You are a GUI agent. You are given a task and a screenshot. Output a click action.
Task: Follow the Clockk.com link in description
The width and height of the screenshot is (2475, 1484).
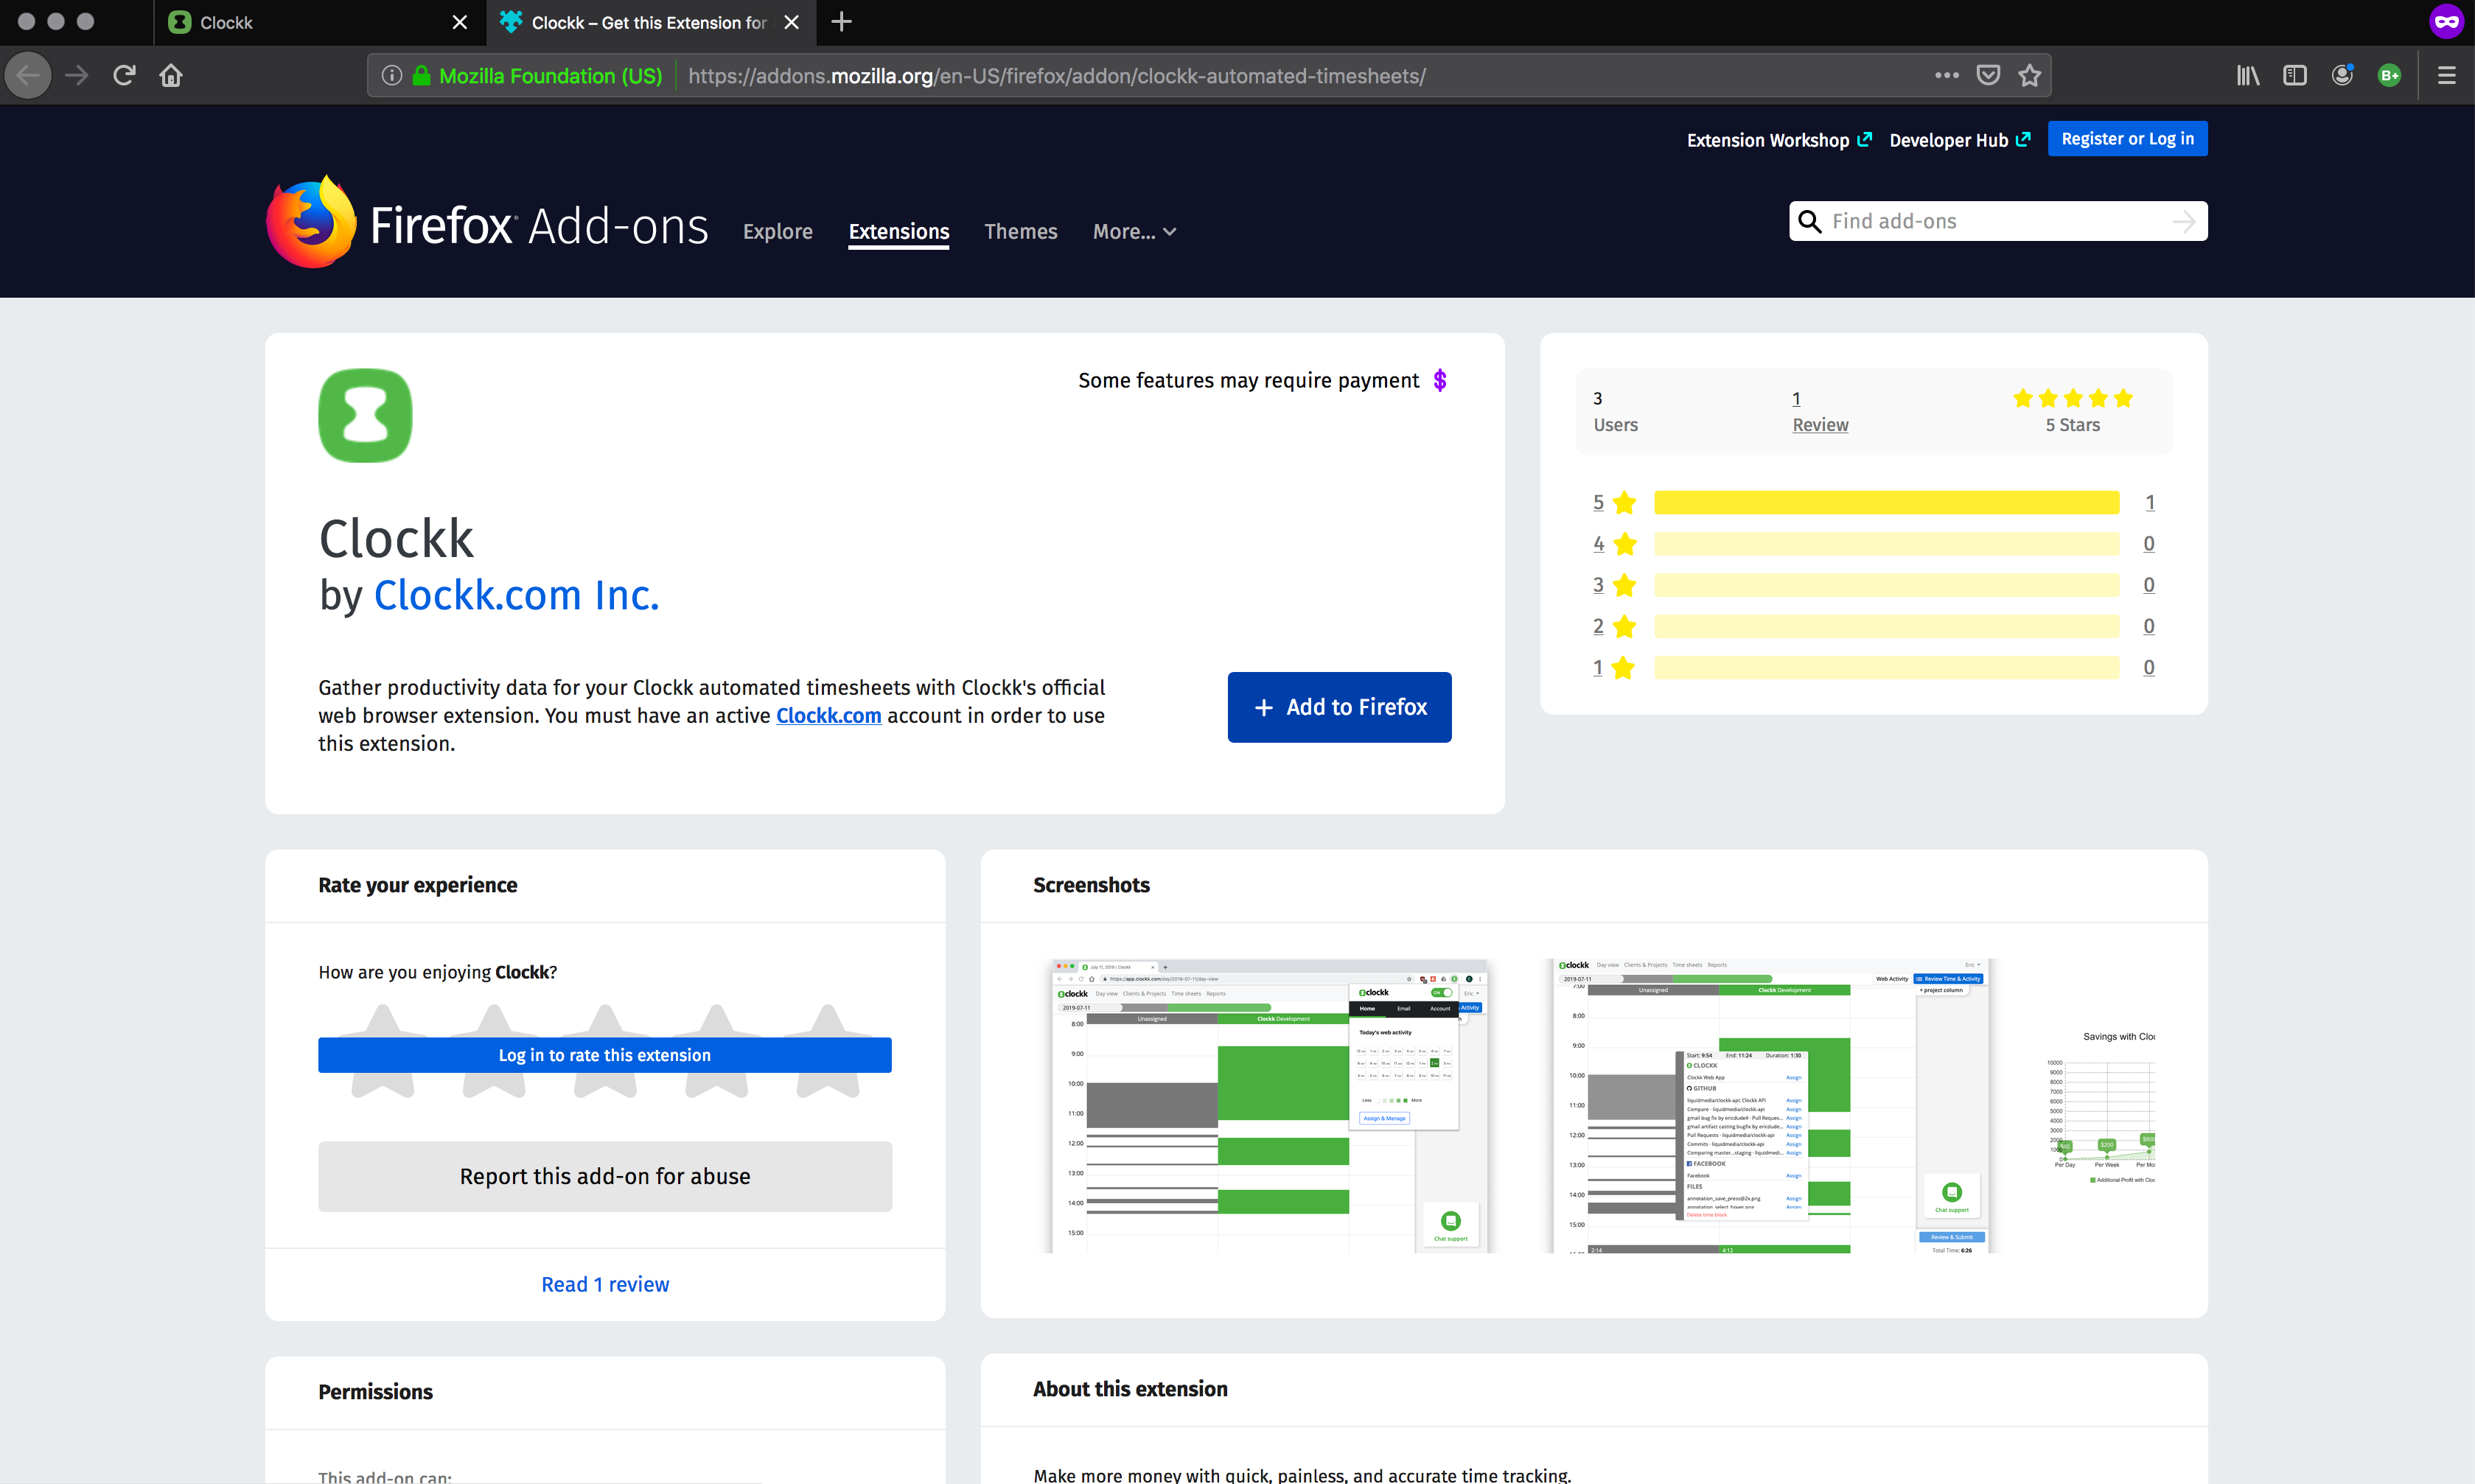click(x=828, y=715)
